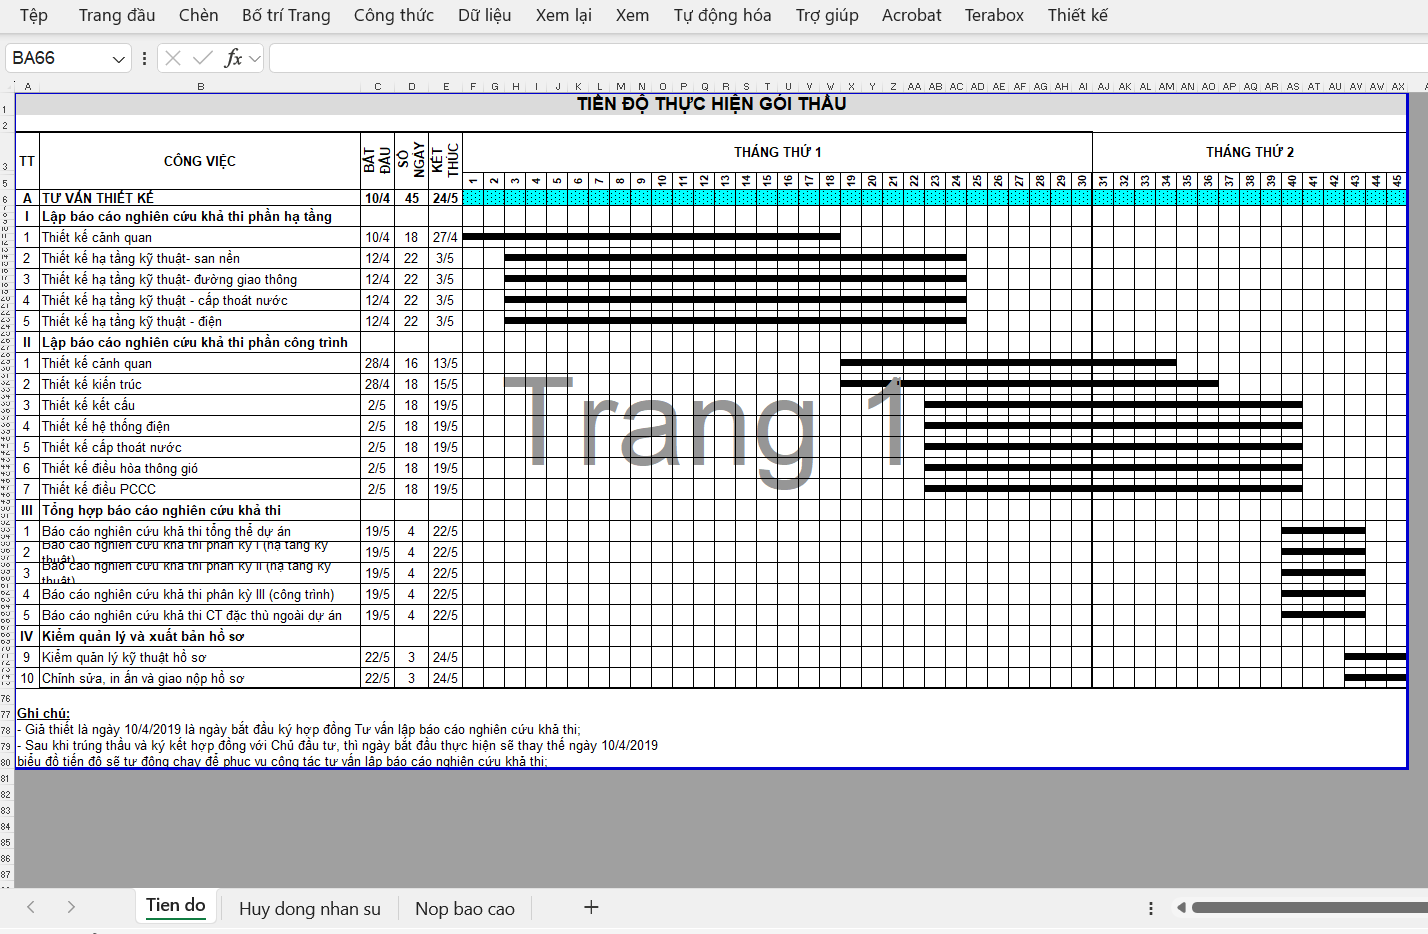
Task: Open the Dữ liệu menu
Action: (x=484, y=15)
